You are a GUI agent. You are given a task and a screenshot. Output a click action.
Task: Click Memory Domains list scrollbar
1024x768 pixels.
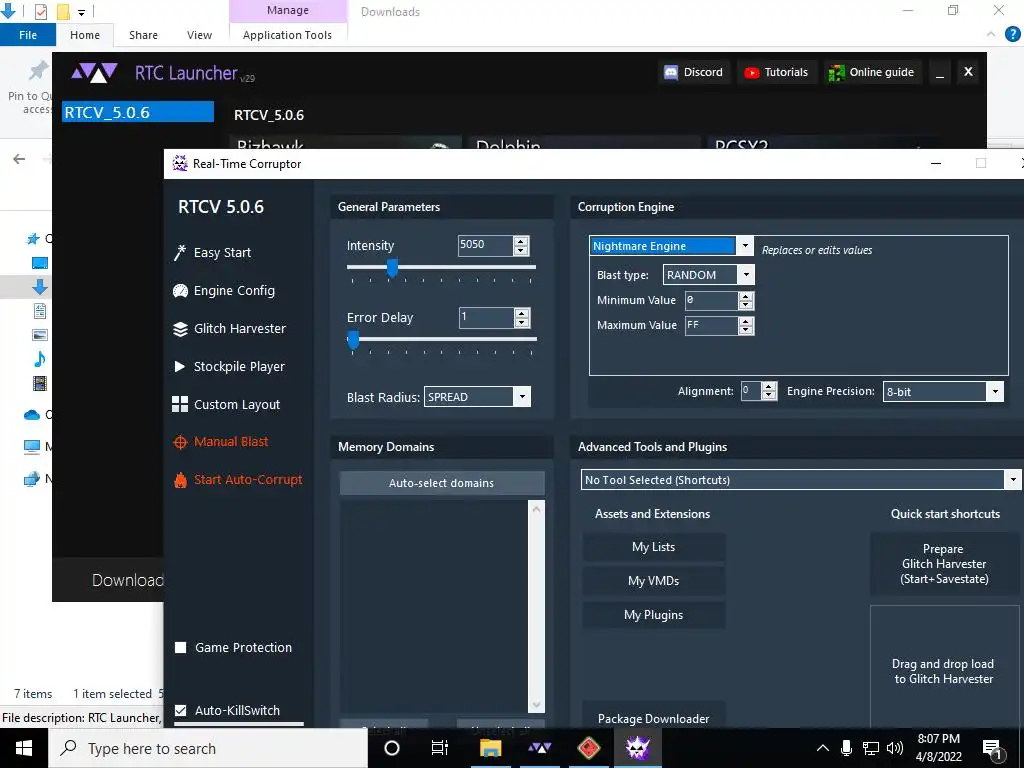click(536, 606)
